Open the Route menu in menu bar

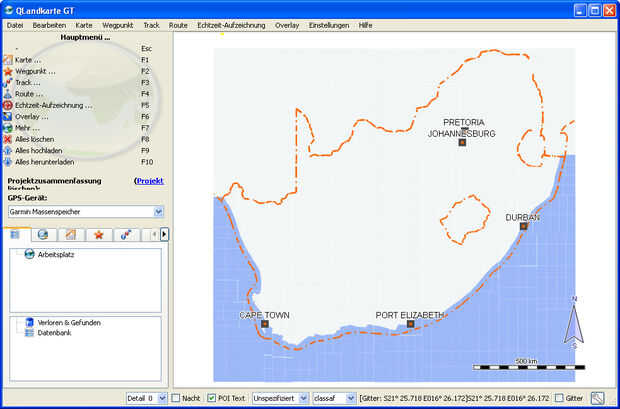pyautogui.click(x=178, y=25)
